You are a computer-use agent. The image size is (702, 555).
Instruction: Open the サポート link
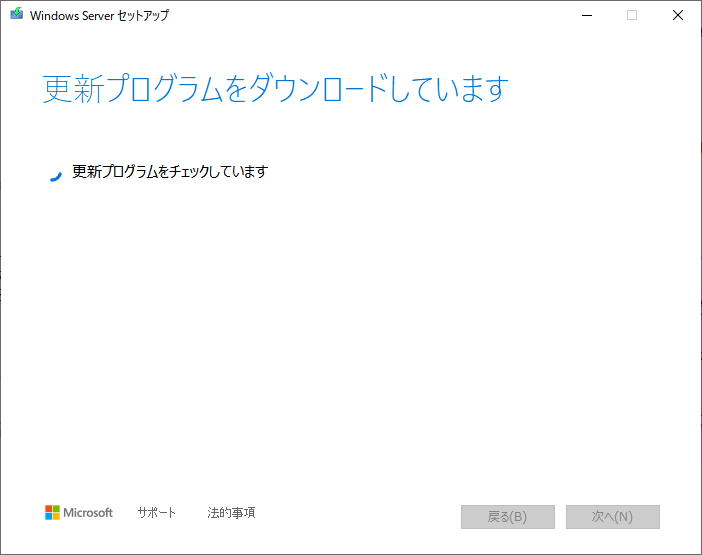pos(156,512)
